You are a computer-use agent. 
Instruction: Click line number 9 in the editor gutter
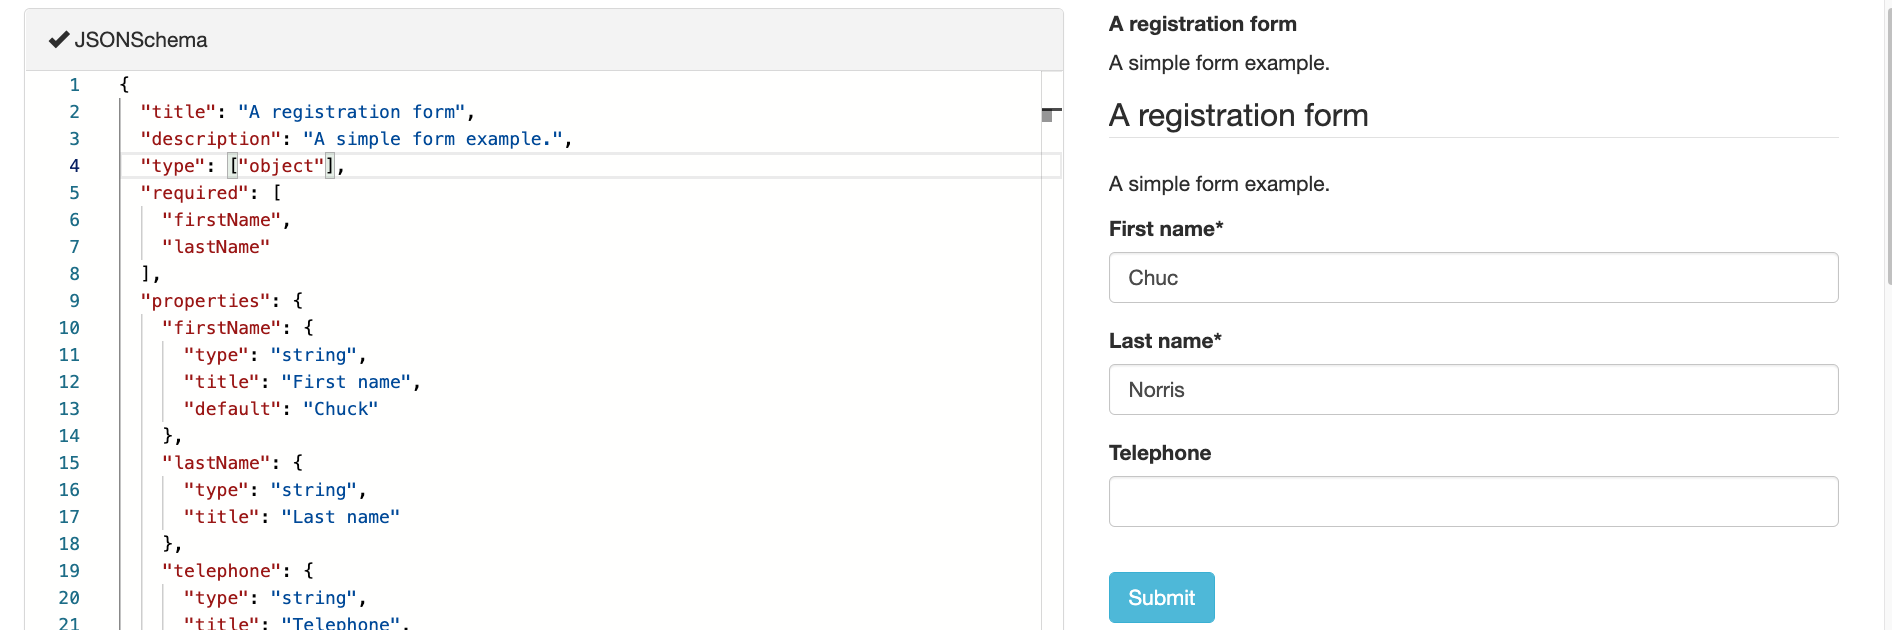pos(74,301)
